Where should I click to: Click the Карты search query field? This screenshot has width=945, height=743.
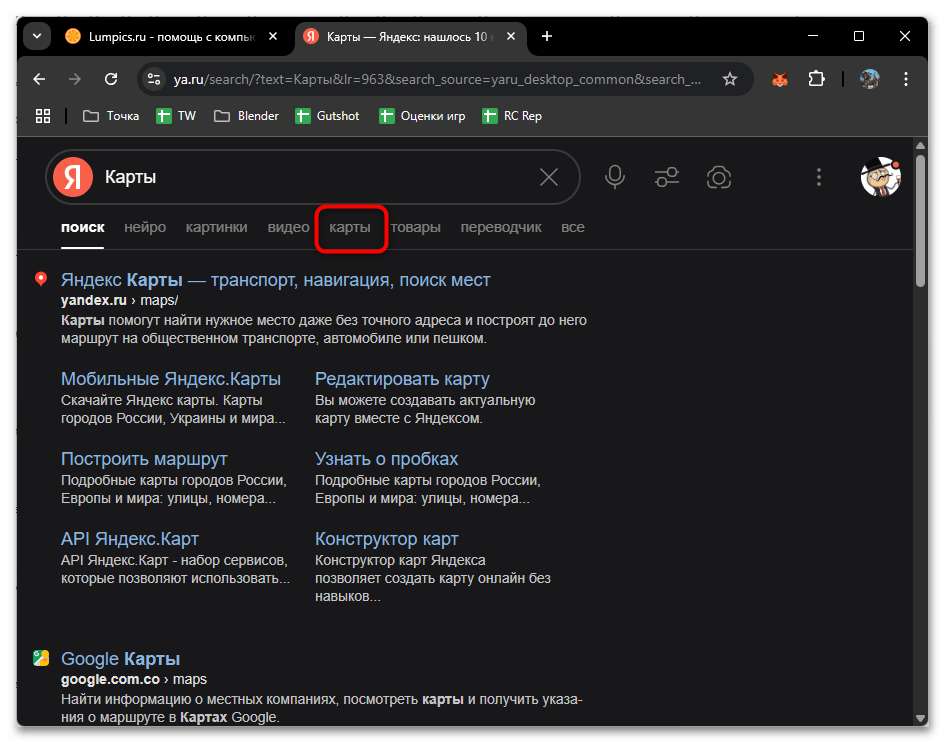tap(313, 177)
